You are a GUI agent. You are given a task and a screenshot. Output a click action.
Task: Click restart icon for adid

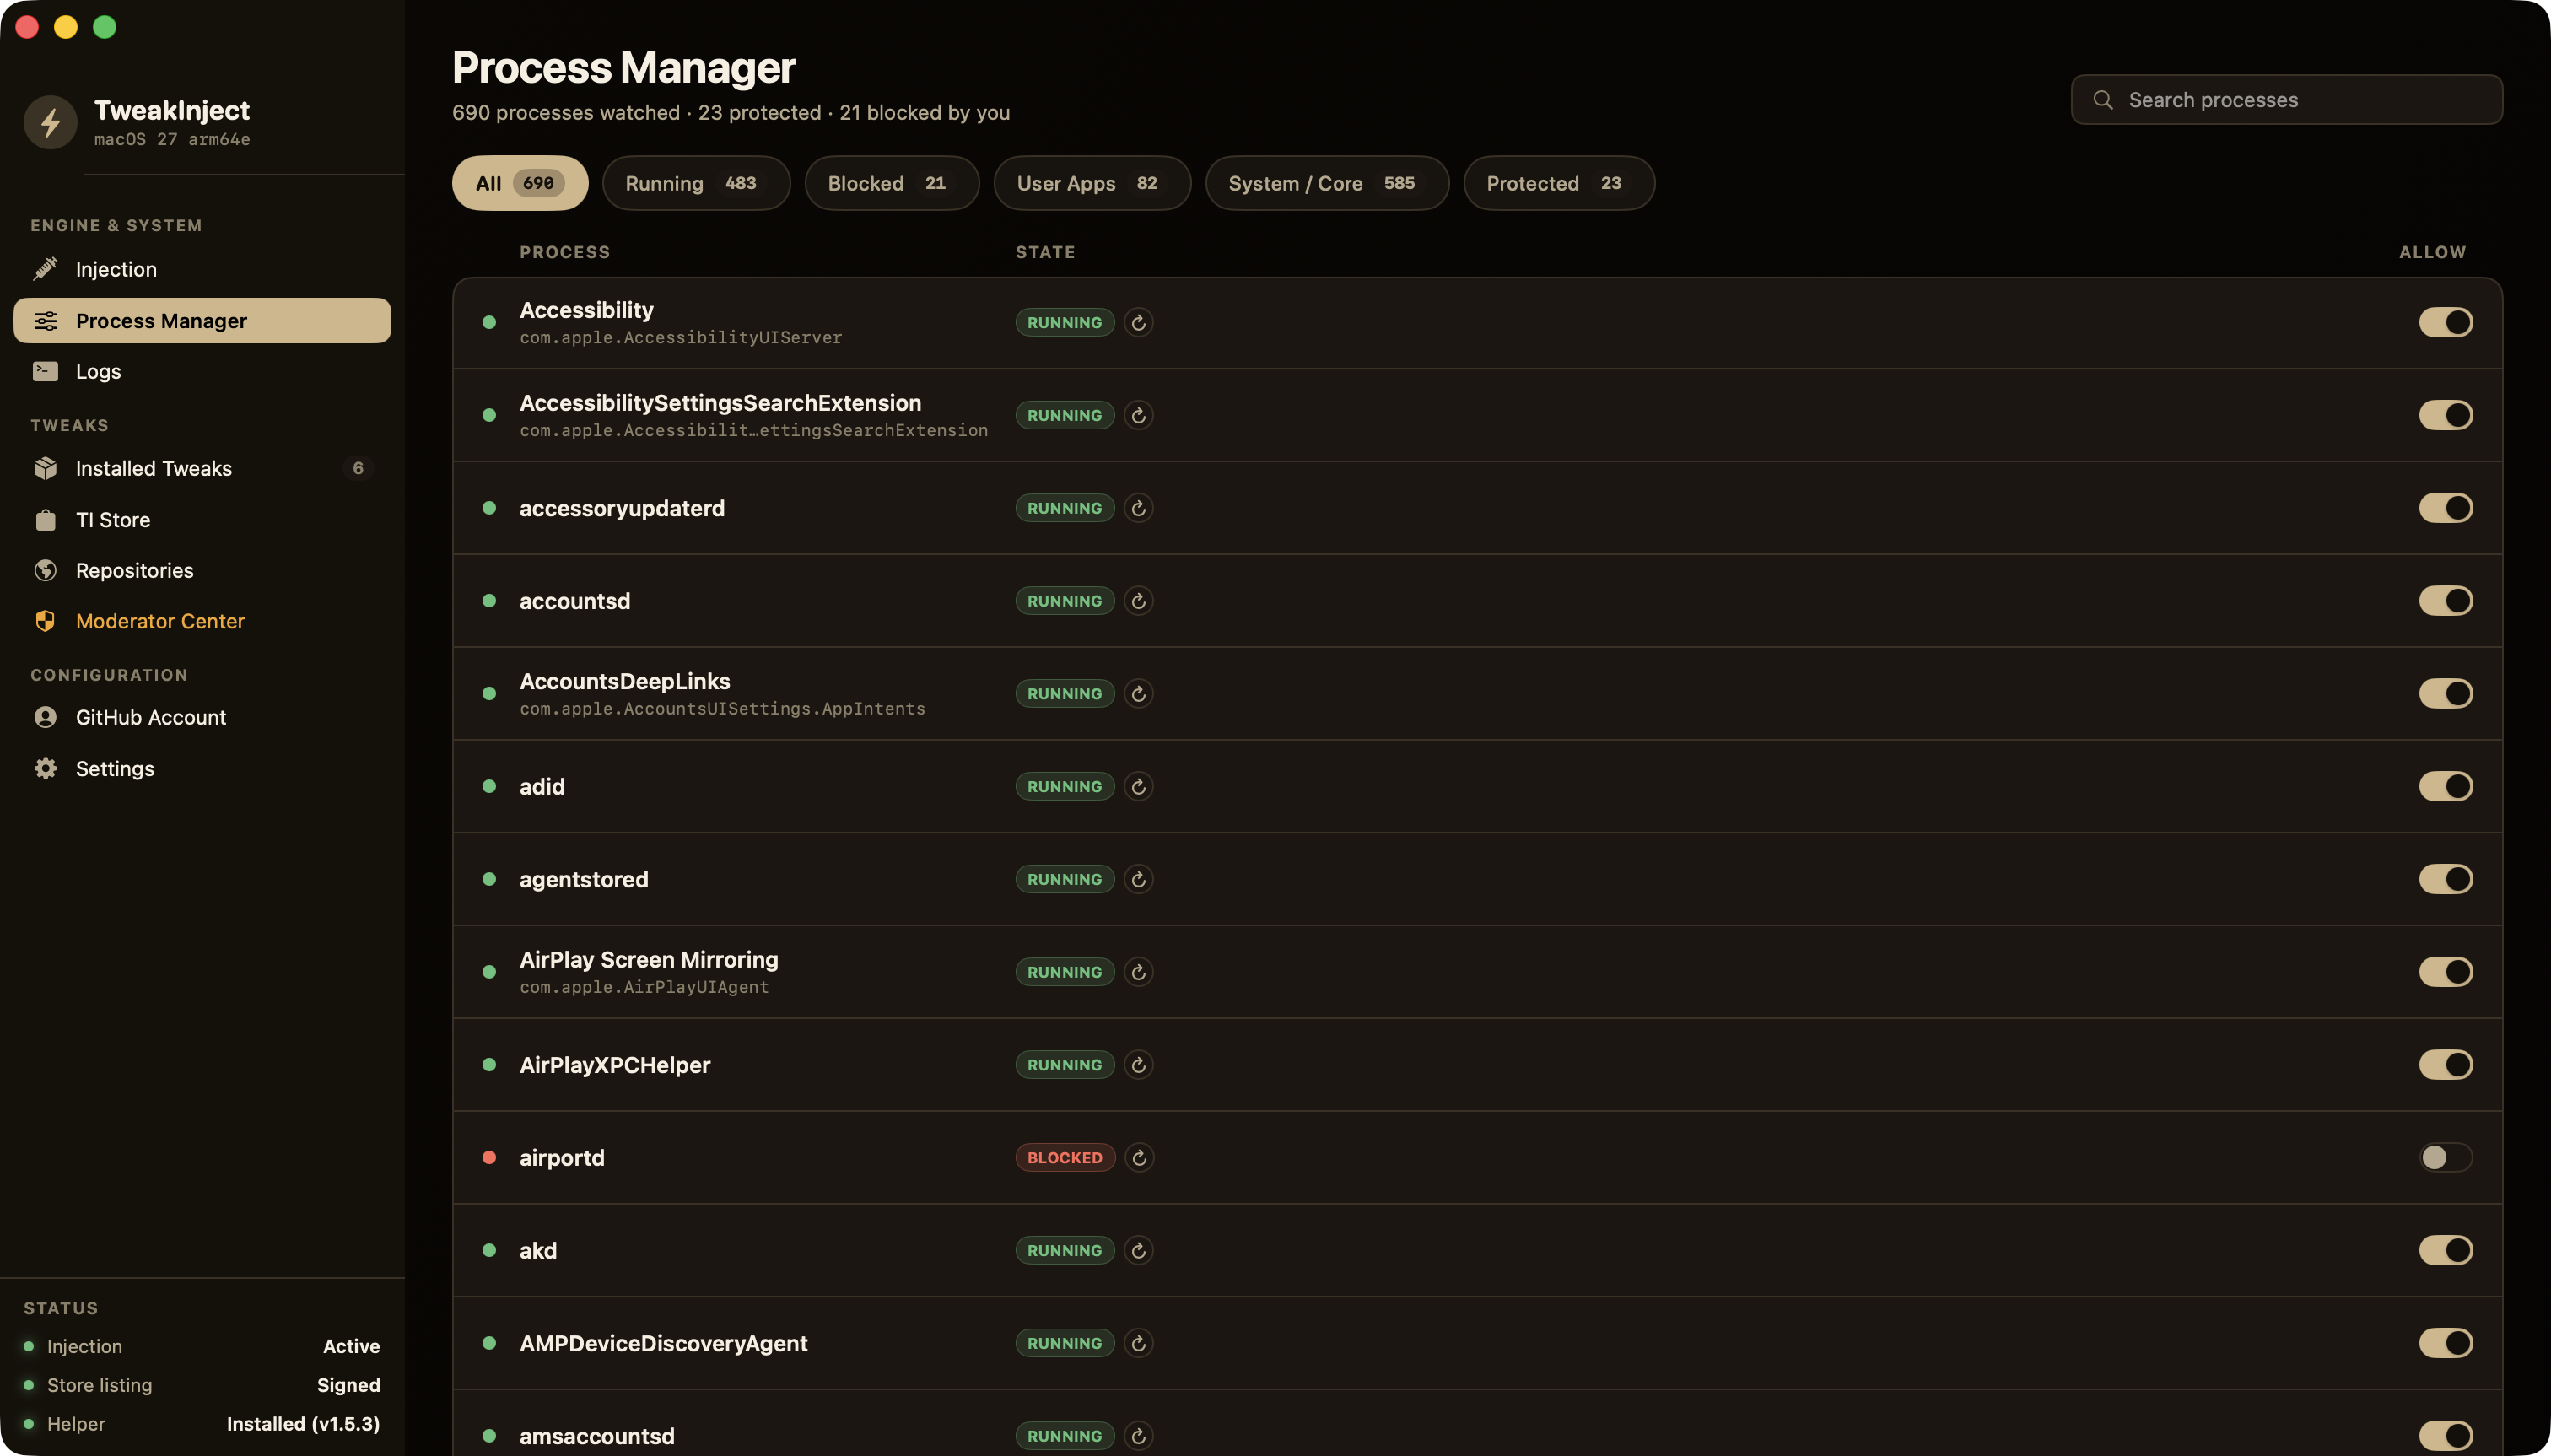click(x=1138, y=787)
